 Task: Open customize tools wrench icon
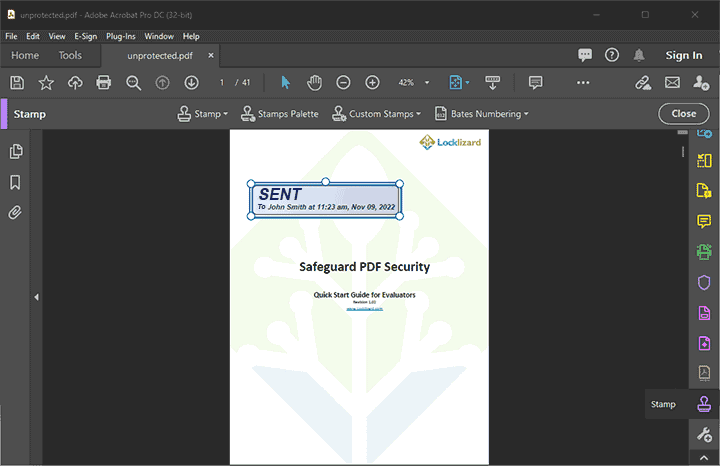(x=704, y=434)
